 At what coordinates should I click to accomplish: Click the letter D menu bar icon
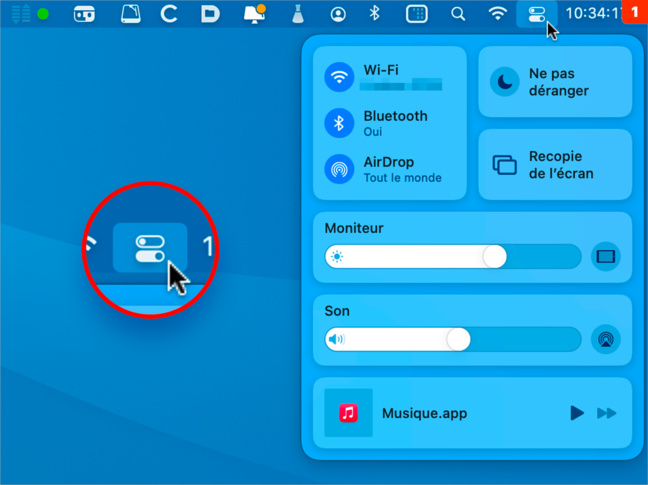tap(210, 14)
